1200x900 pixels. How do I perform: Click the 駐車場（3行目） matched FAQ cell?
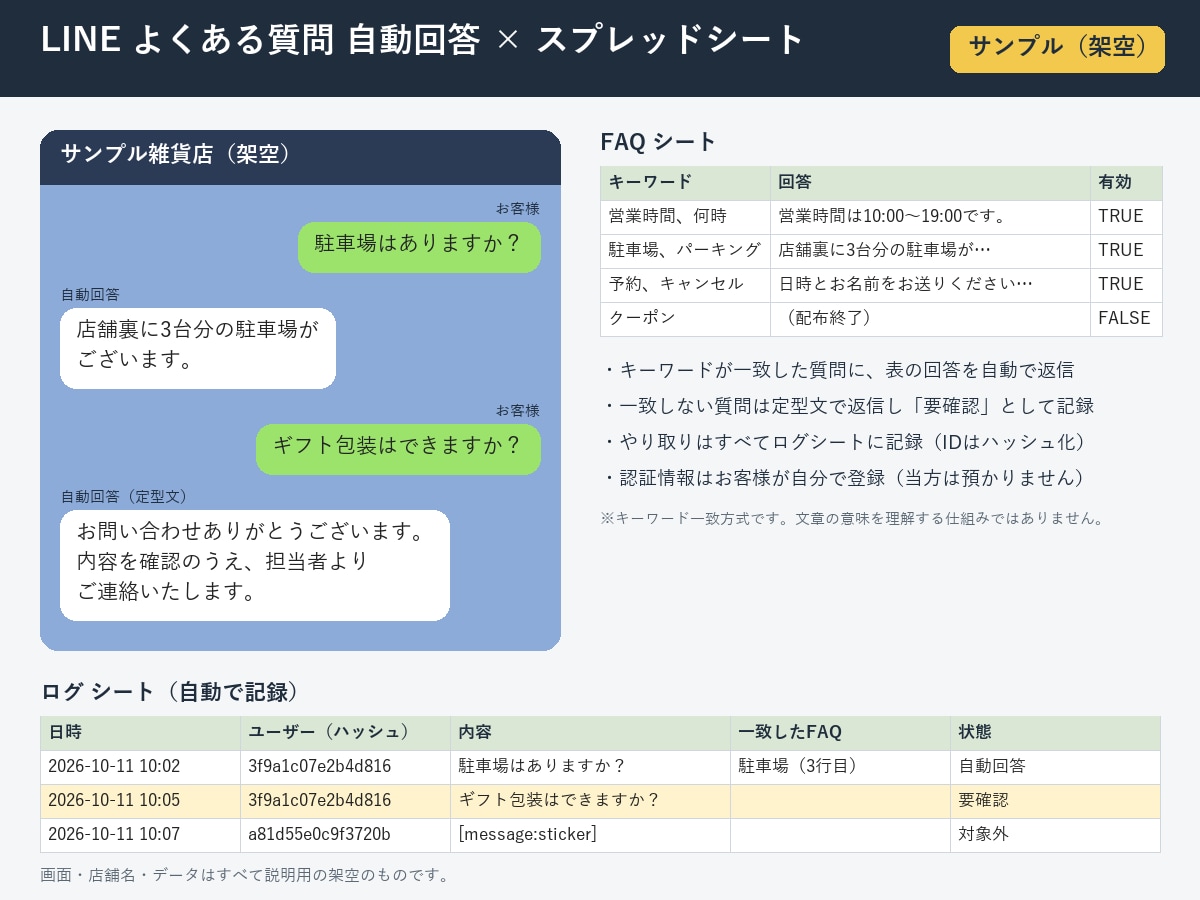click(840, 767)
